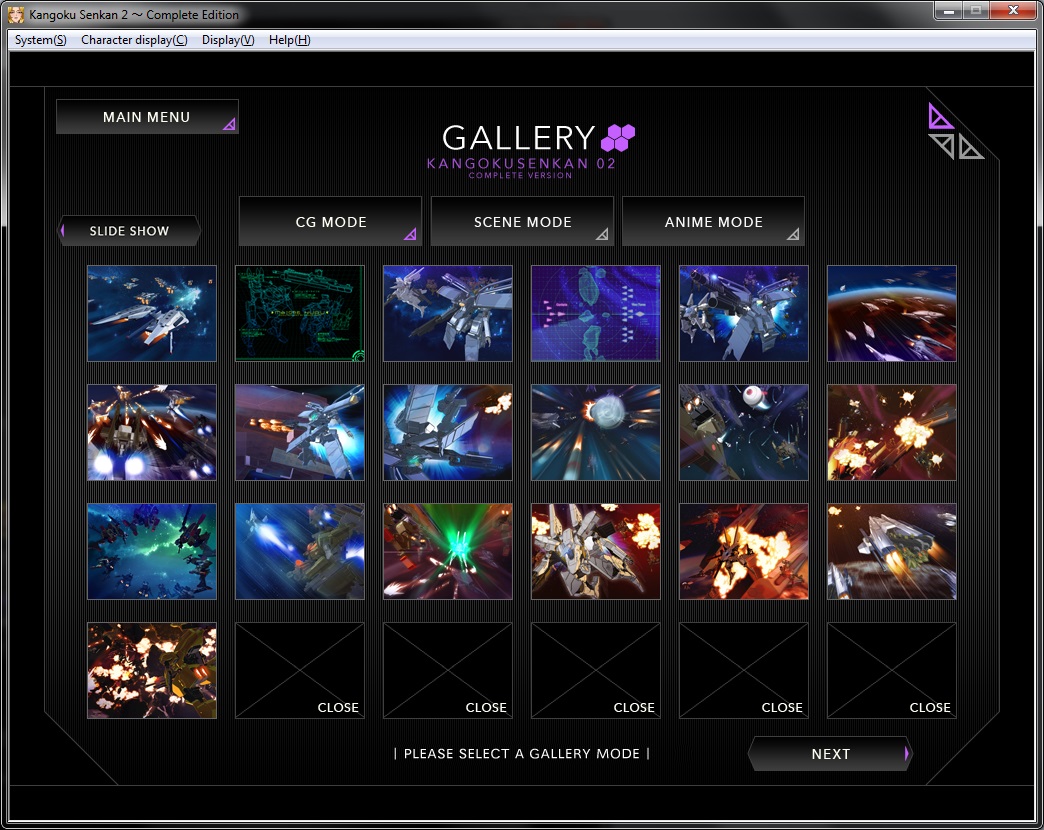Image resolution: width=1044 pixels, height=830 pixels.
Task: Open white spaceship fleet thumbnail
Action: 152,313
